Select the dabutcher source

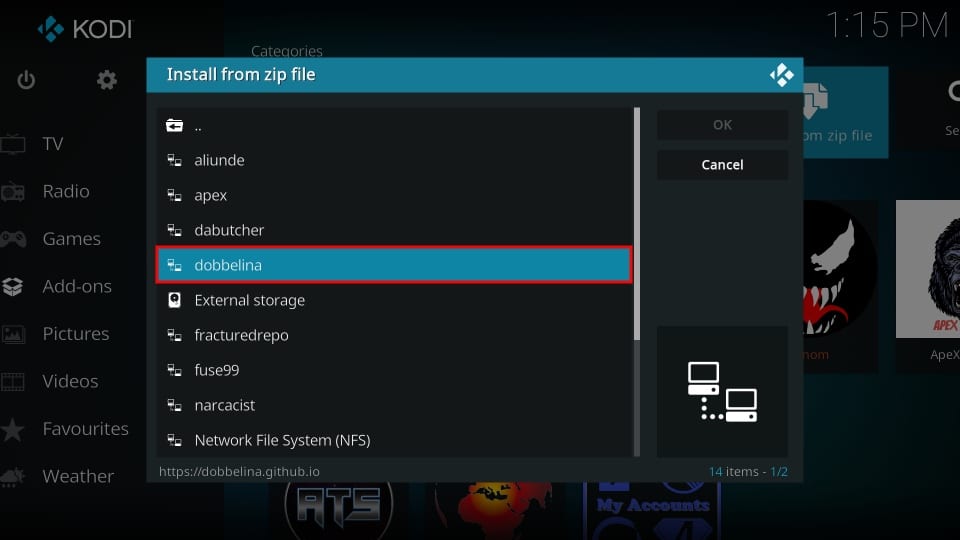pyautogui.click(x=394, y=230)
